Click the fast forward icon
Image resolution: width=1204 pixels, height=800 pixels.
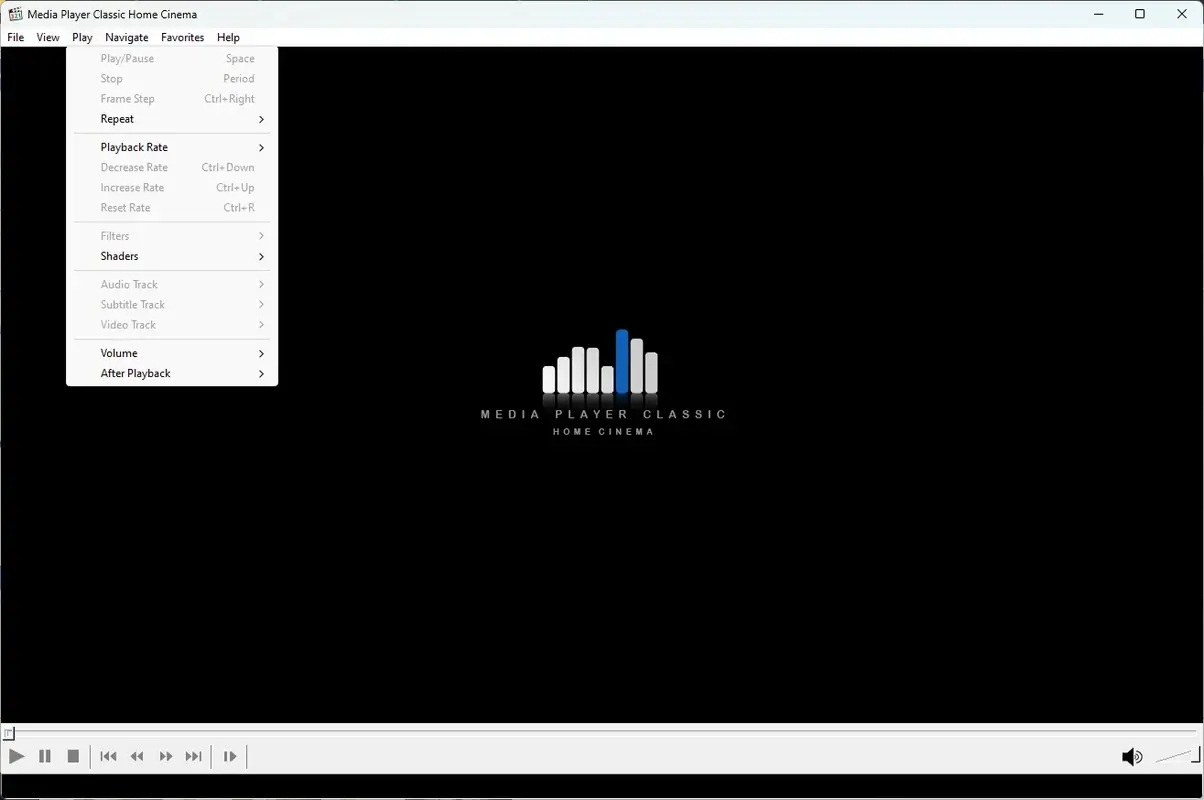click(165, 756)
